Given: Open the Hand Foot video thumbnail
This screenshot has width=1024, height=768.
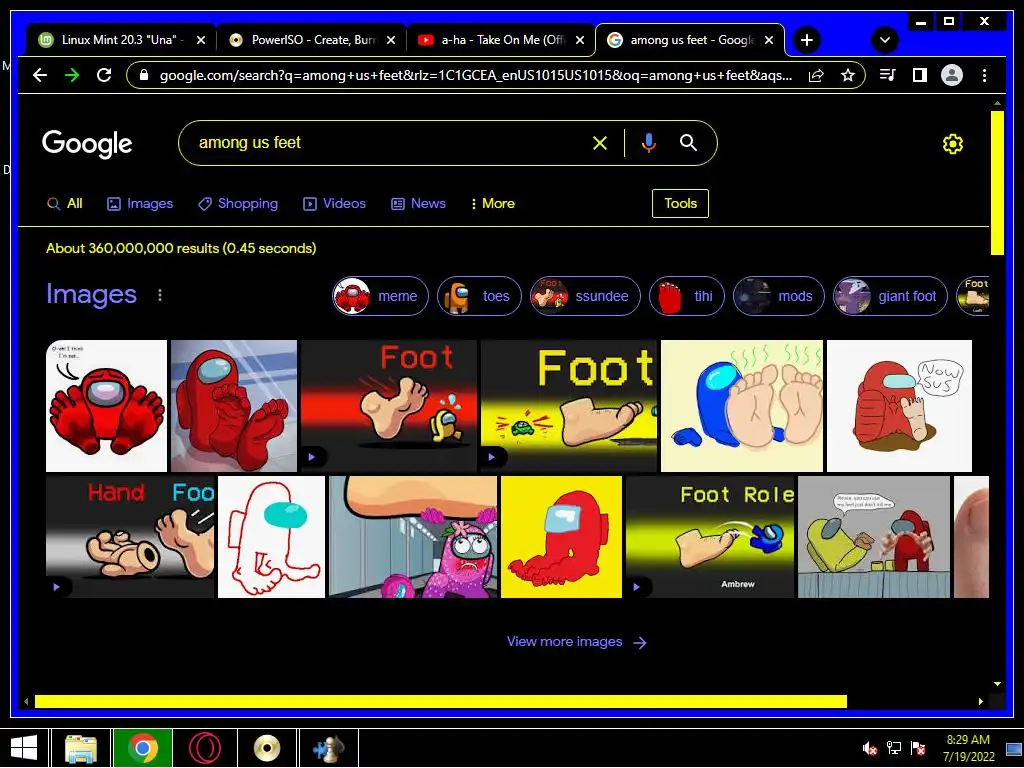Looking at the screenshot, I should [130, 537].
